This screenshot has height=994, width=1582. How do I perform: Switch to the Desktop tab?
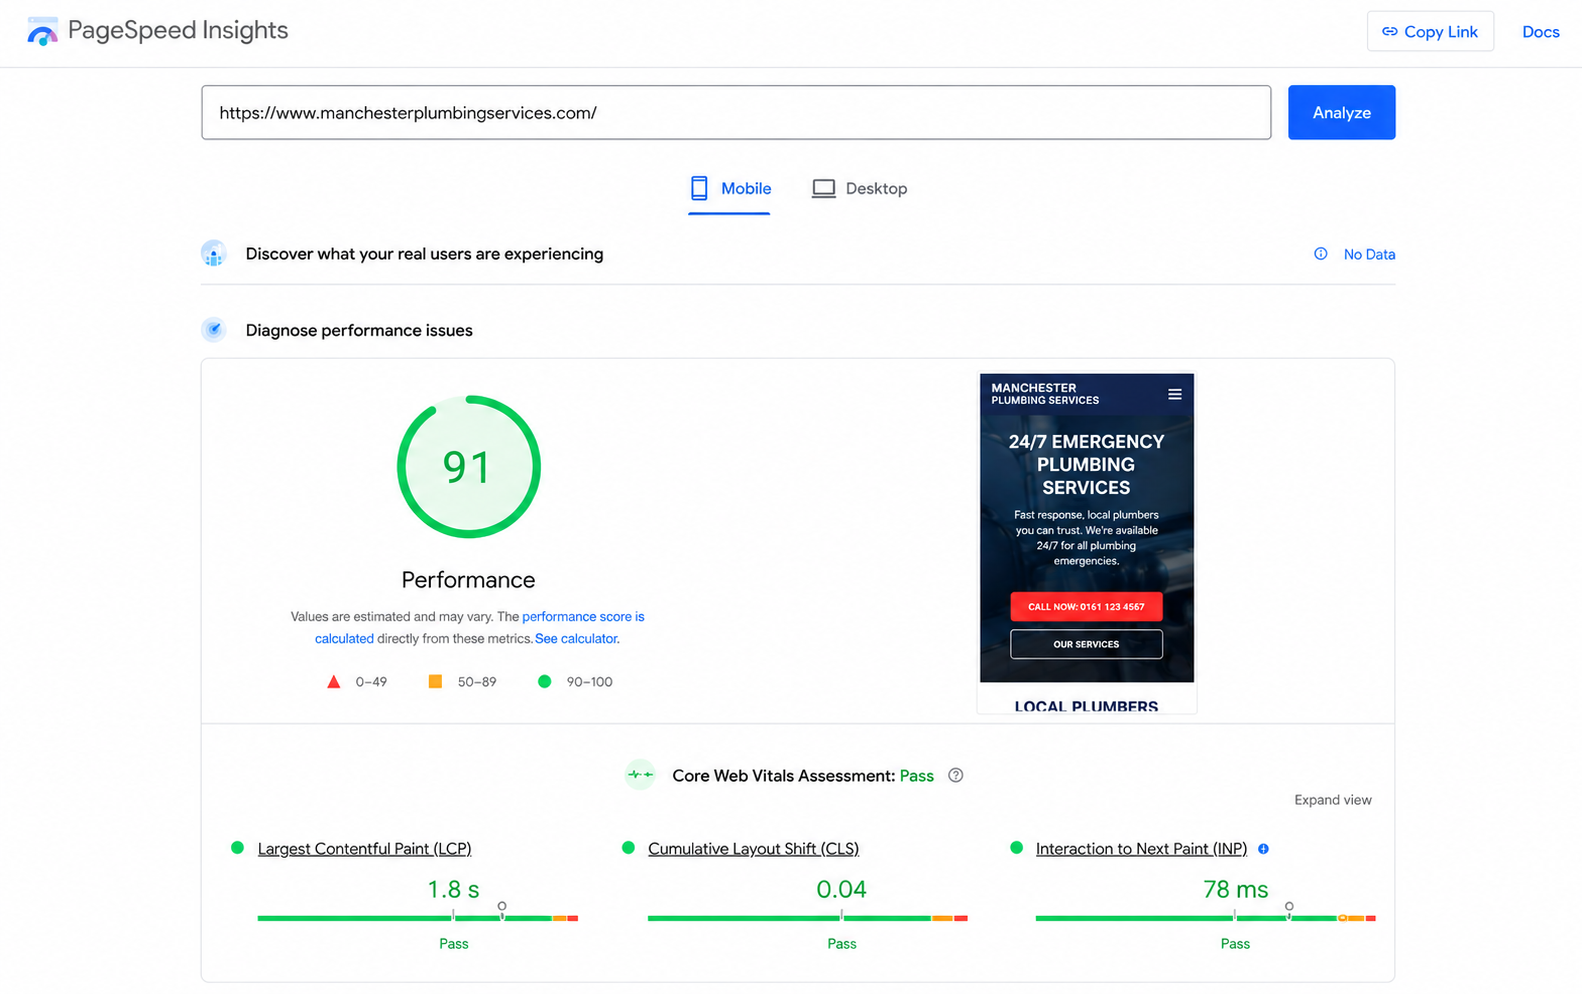click(860, 188)
